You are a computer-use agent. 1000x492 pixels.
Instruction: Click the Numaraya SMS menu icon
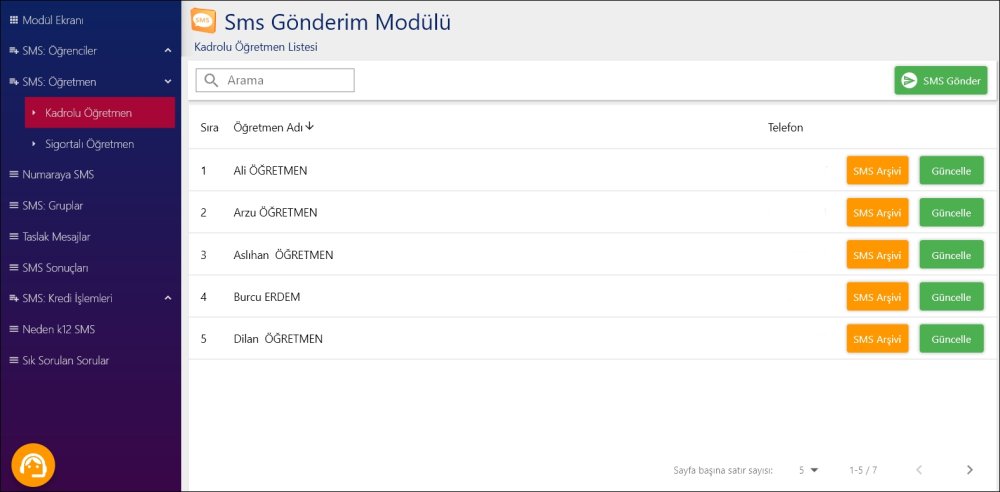point(13,174)
